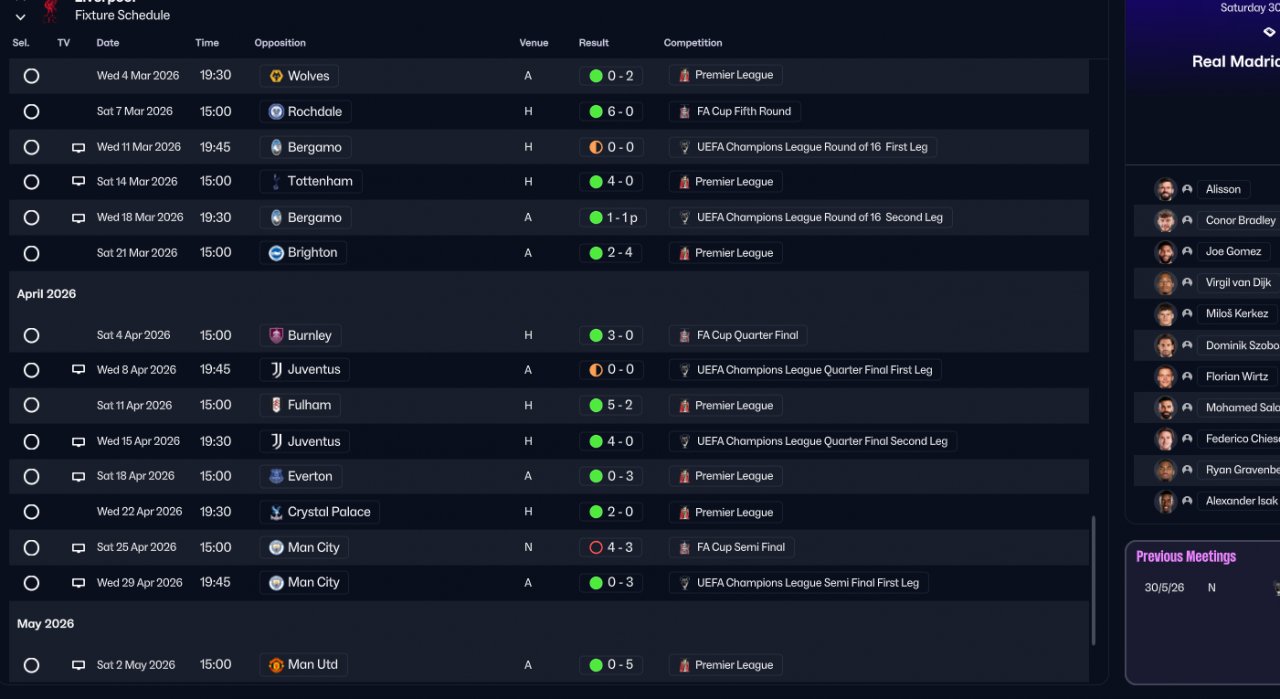This screenshot has width=1280, height=699.
Task: Expand the chevron beside Fixture Schedule
Action: point(20,17)
